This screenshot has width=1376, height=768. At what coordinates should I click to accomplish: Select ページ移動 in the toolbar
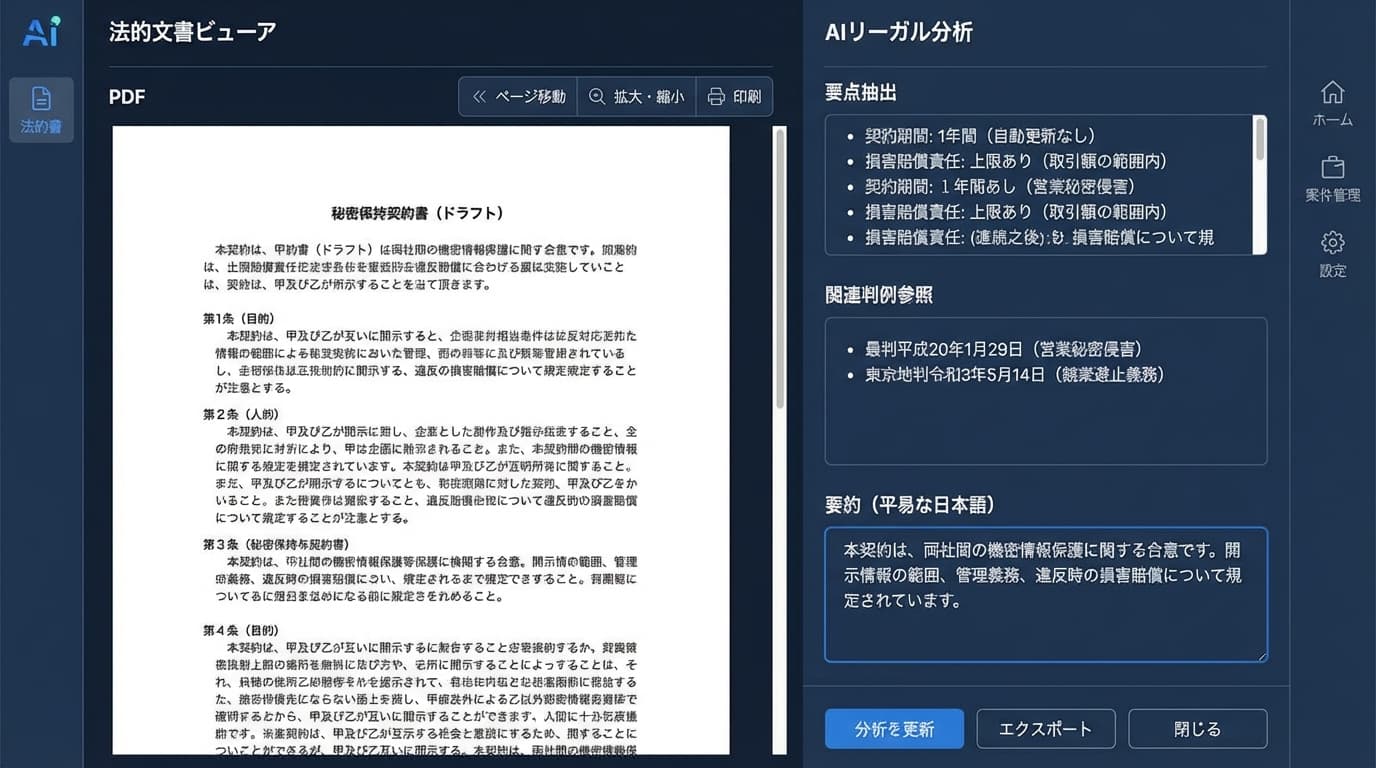(x=517, y=96)
